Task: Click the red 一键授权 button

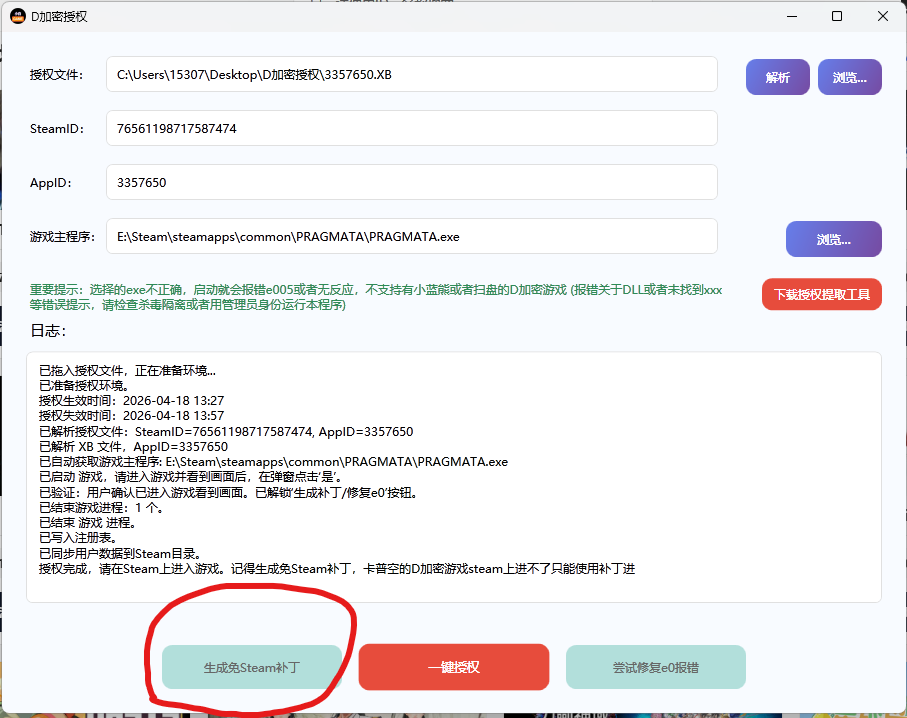Action: 454,667
